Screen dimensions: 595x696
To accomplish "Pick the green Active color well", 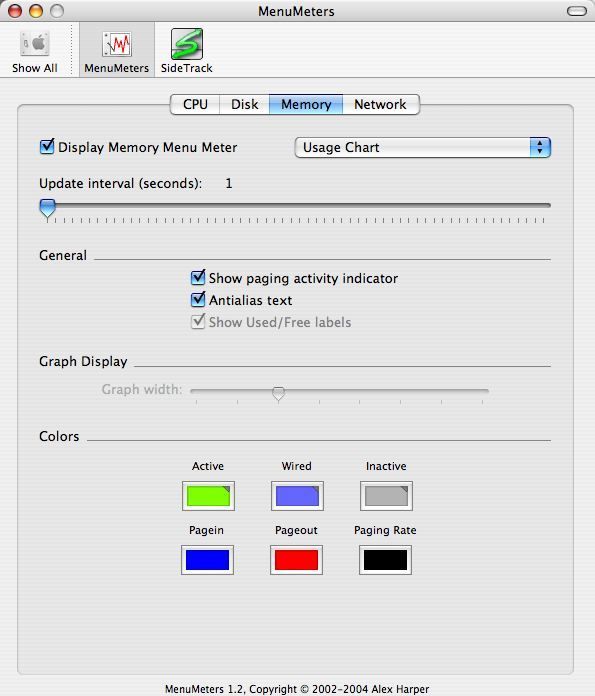I will 208,496.
